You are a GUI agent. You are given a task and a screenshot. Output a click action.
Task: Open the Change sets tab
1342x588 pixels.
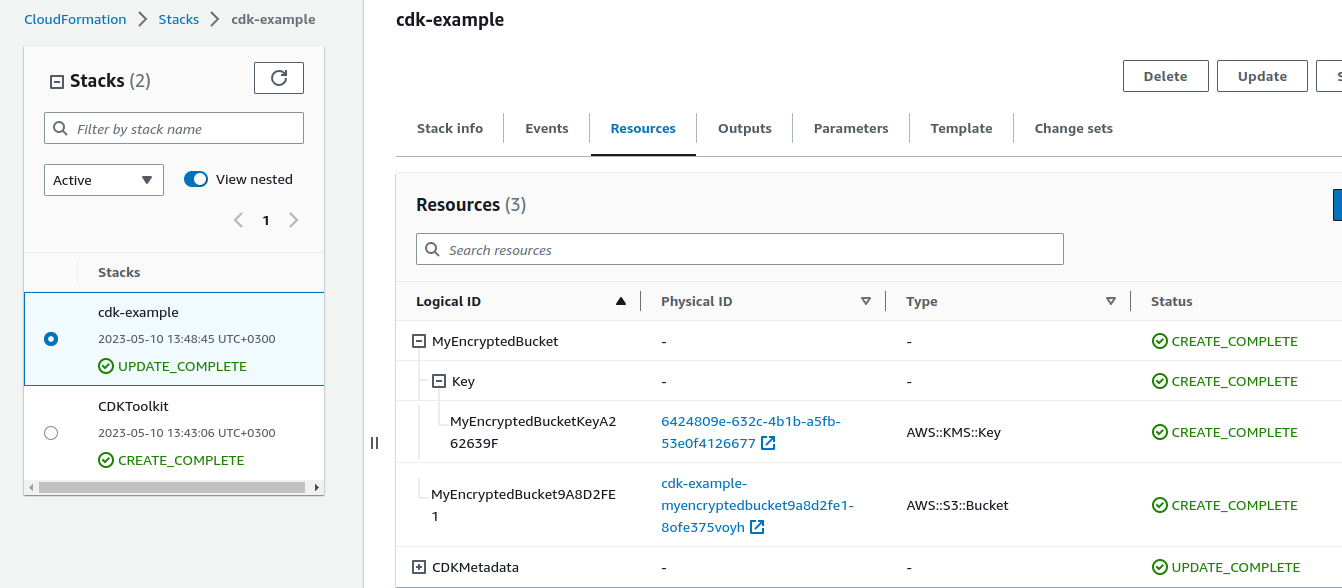[1074, 128]
